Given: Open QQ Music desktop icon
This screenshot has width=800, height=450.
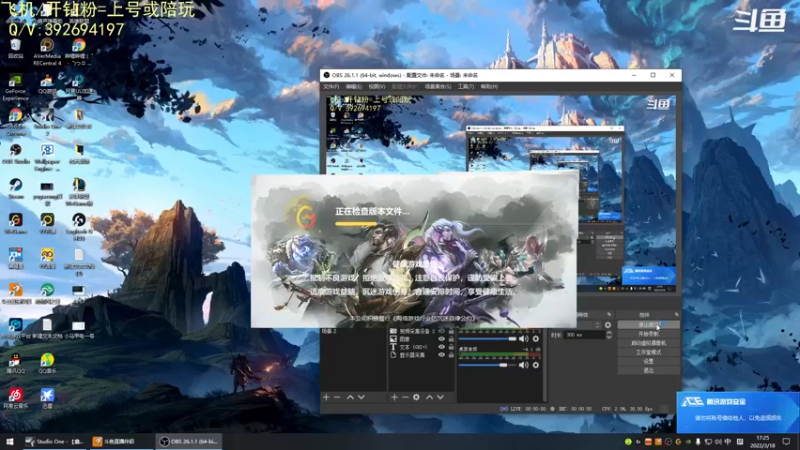Looking at the screenshot, I should 47,363.
